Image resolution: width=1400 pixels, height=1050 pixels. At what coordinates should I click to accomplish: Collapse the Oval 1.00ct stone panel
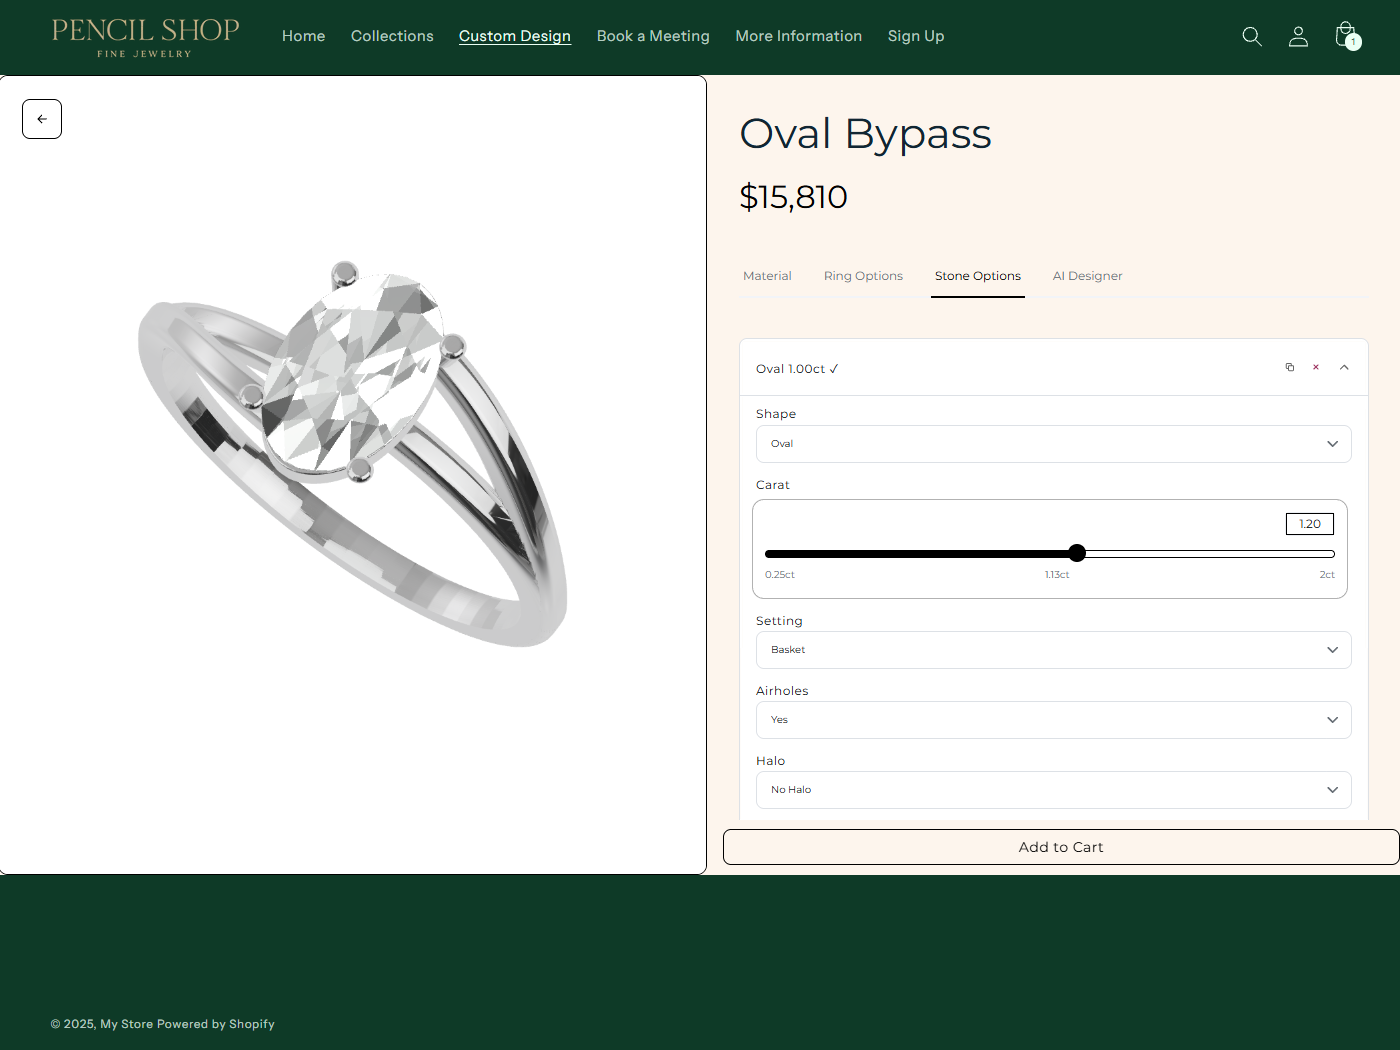coord(1344,367)
